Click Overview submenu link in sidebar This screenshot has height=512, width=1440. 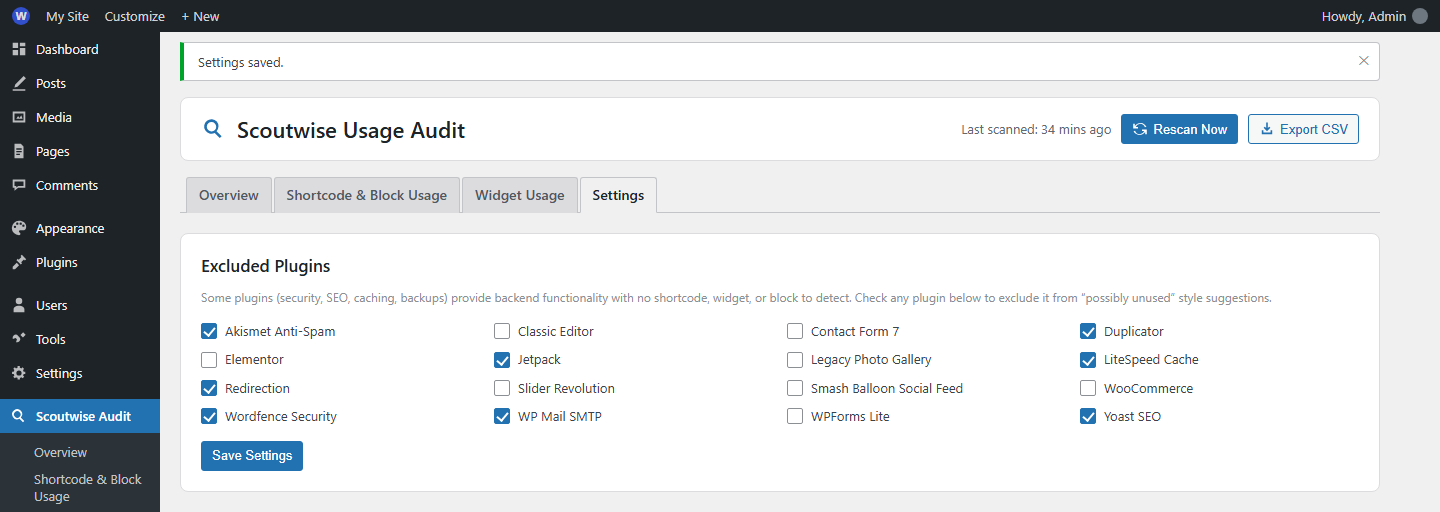(61, 453)
